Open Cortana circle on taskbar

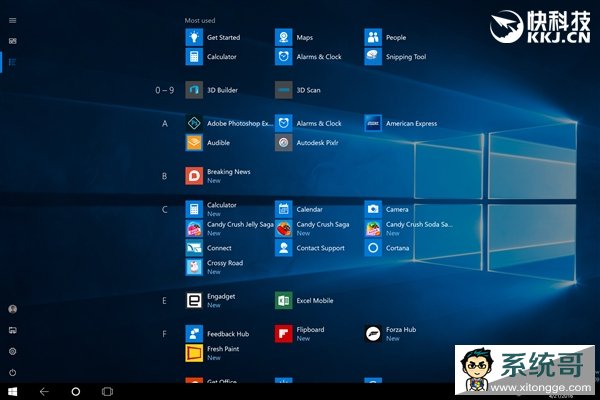pos(76,392)
